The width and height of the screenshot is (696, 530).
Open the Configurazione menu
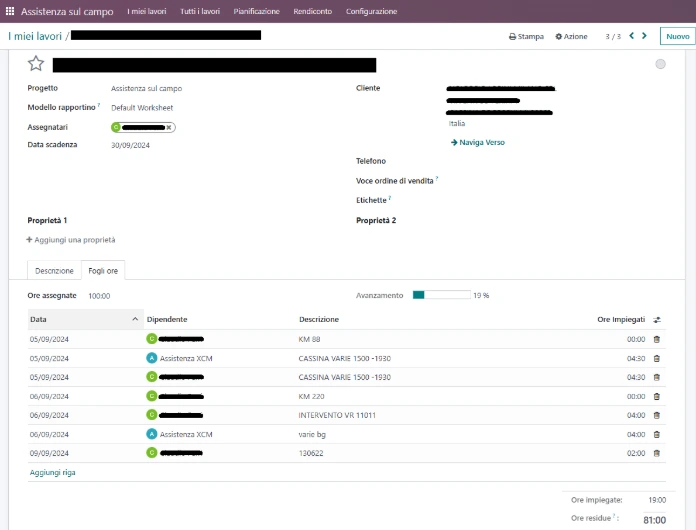click(x=372, y=12)
